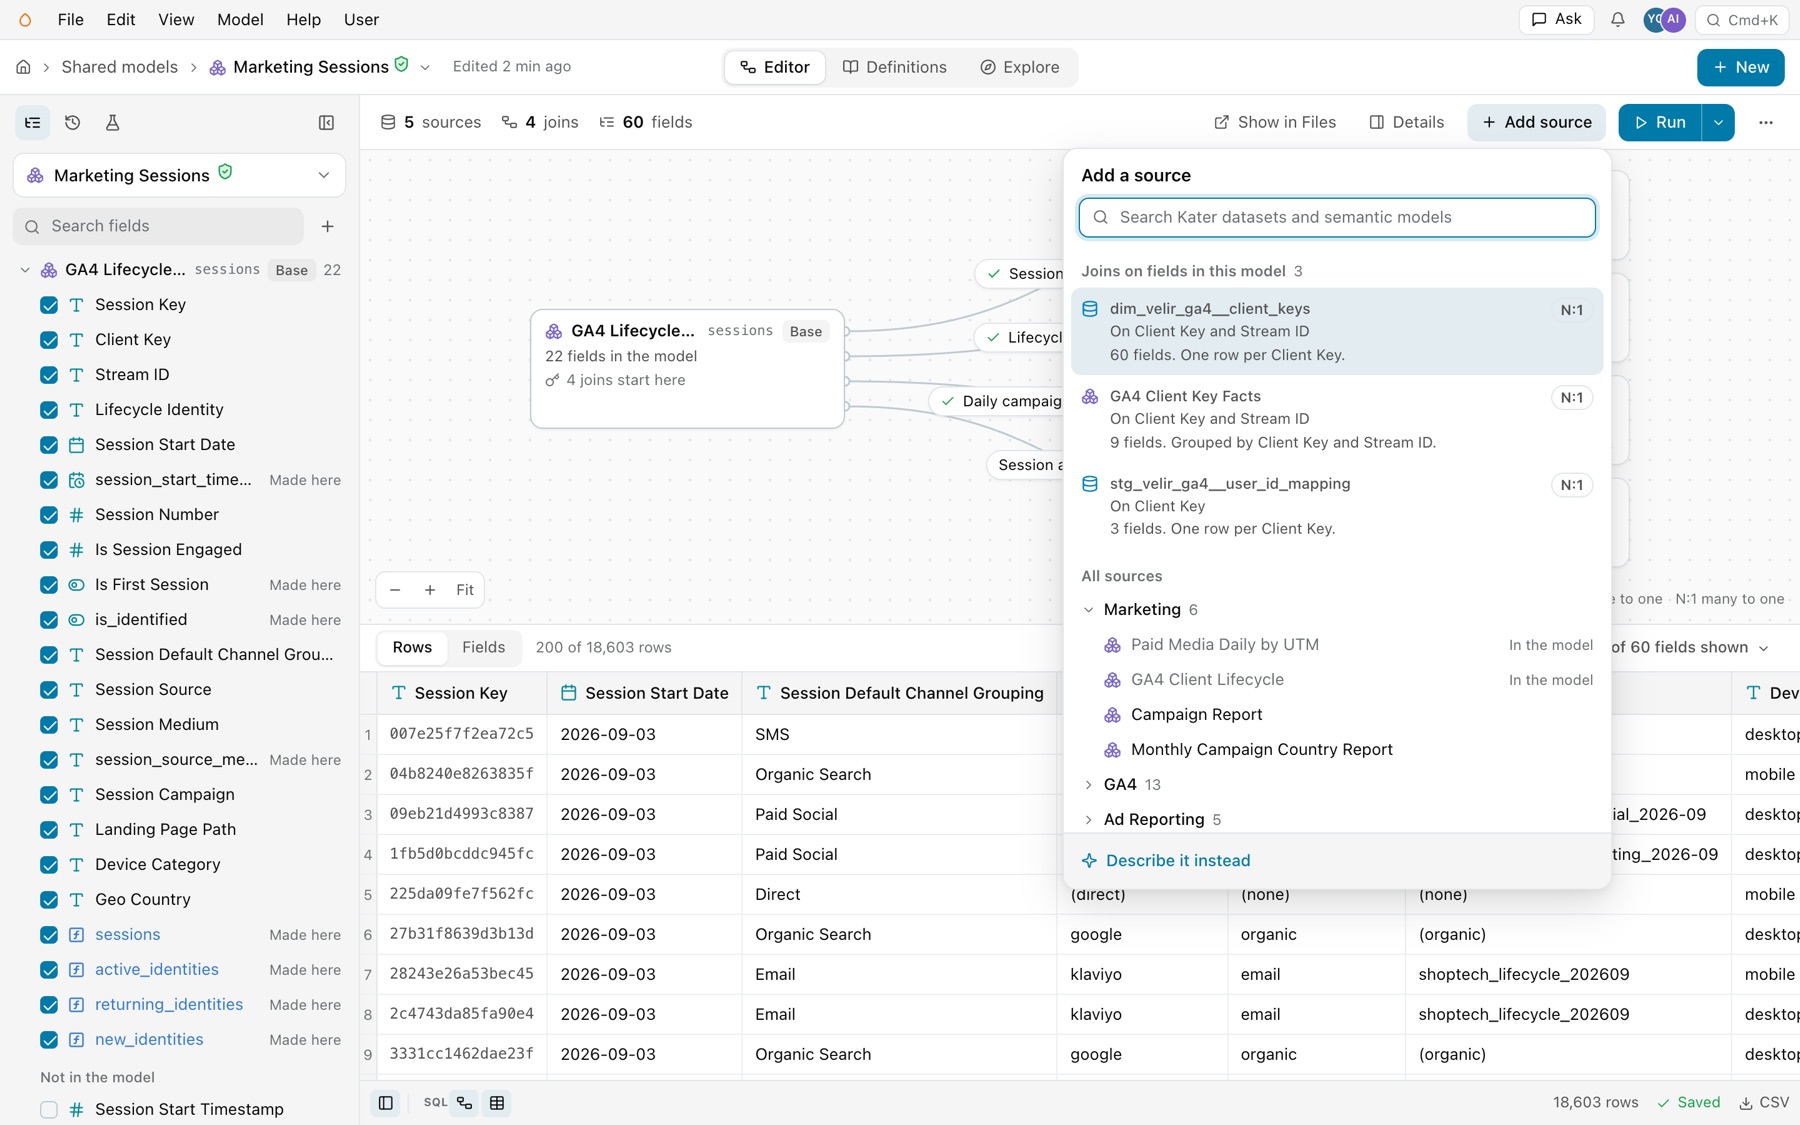Focus the Search fields input
1800x1125 pixels.
pos(159,226)
